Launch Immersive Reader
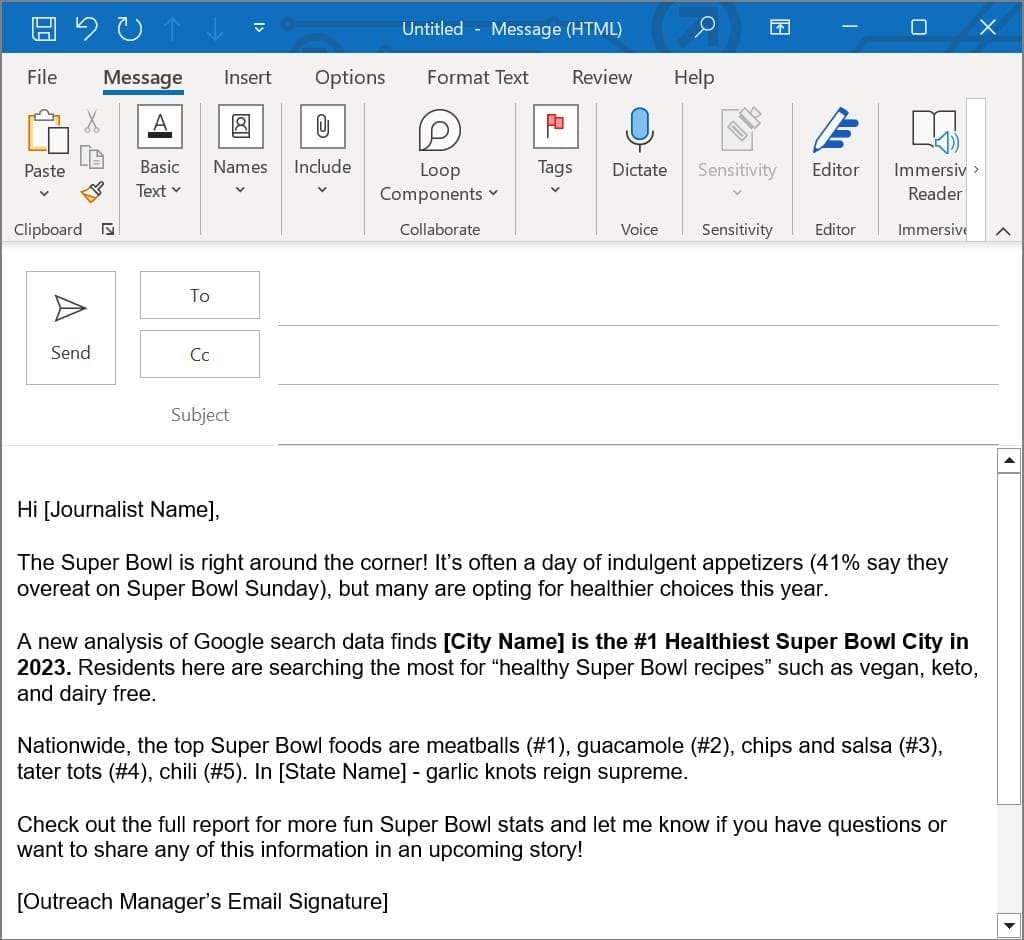This screenshot has width=1024, height=940. (935, 157)
